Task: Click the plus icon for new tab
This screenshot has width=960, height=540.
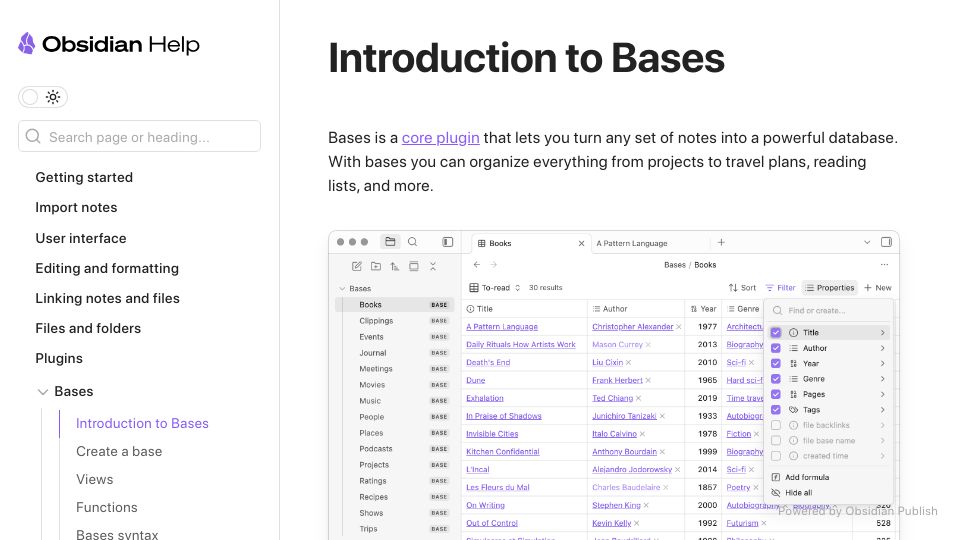Action: pos(721,242)
